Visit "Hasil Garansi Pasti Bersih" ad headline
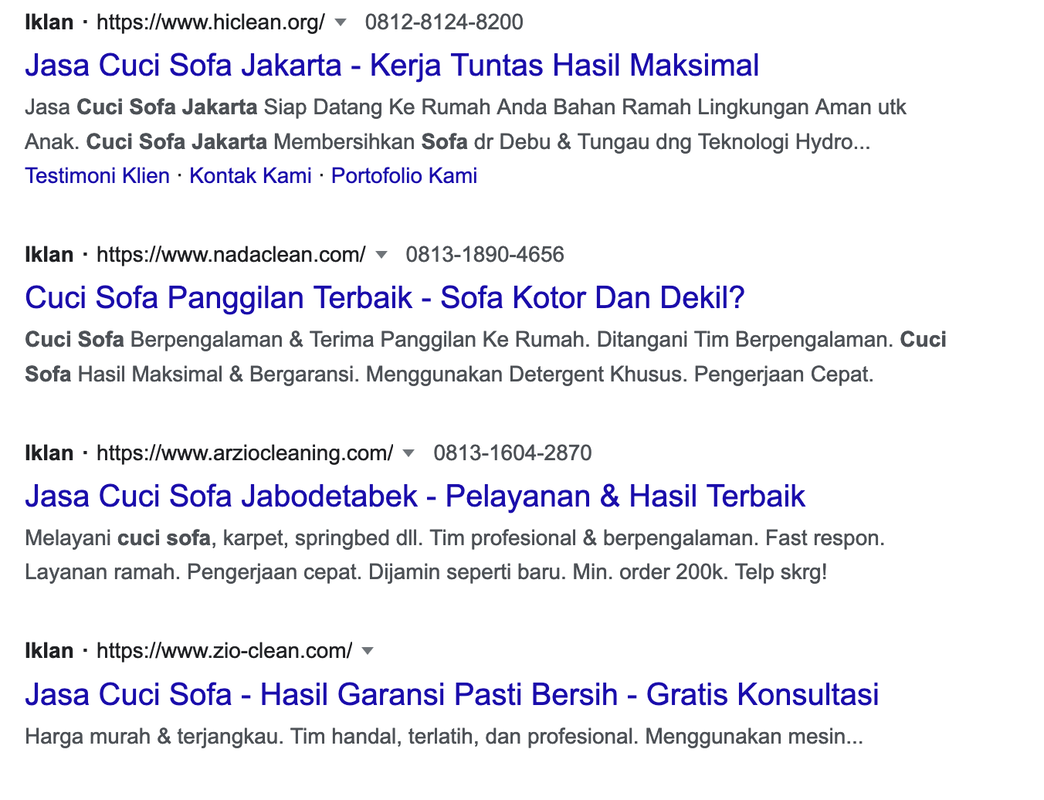This screenshot has width=1044, height=800. 452,694
